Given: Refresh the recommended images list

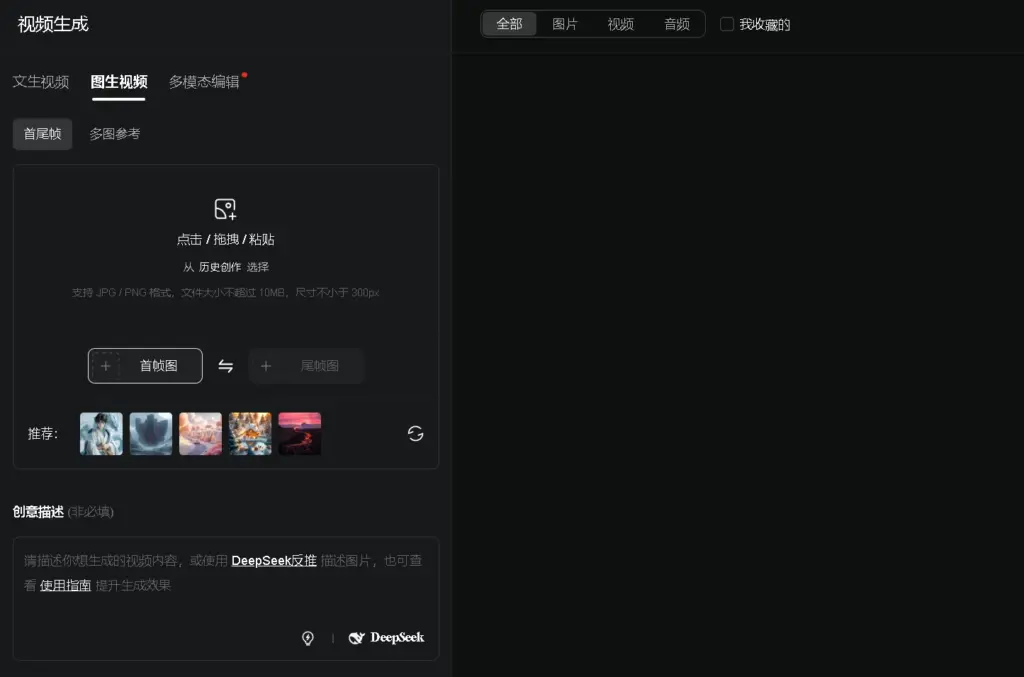Looking at the screenshot, I should [x=415, y=433].
